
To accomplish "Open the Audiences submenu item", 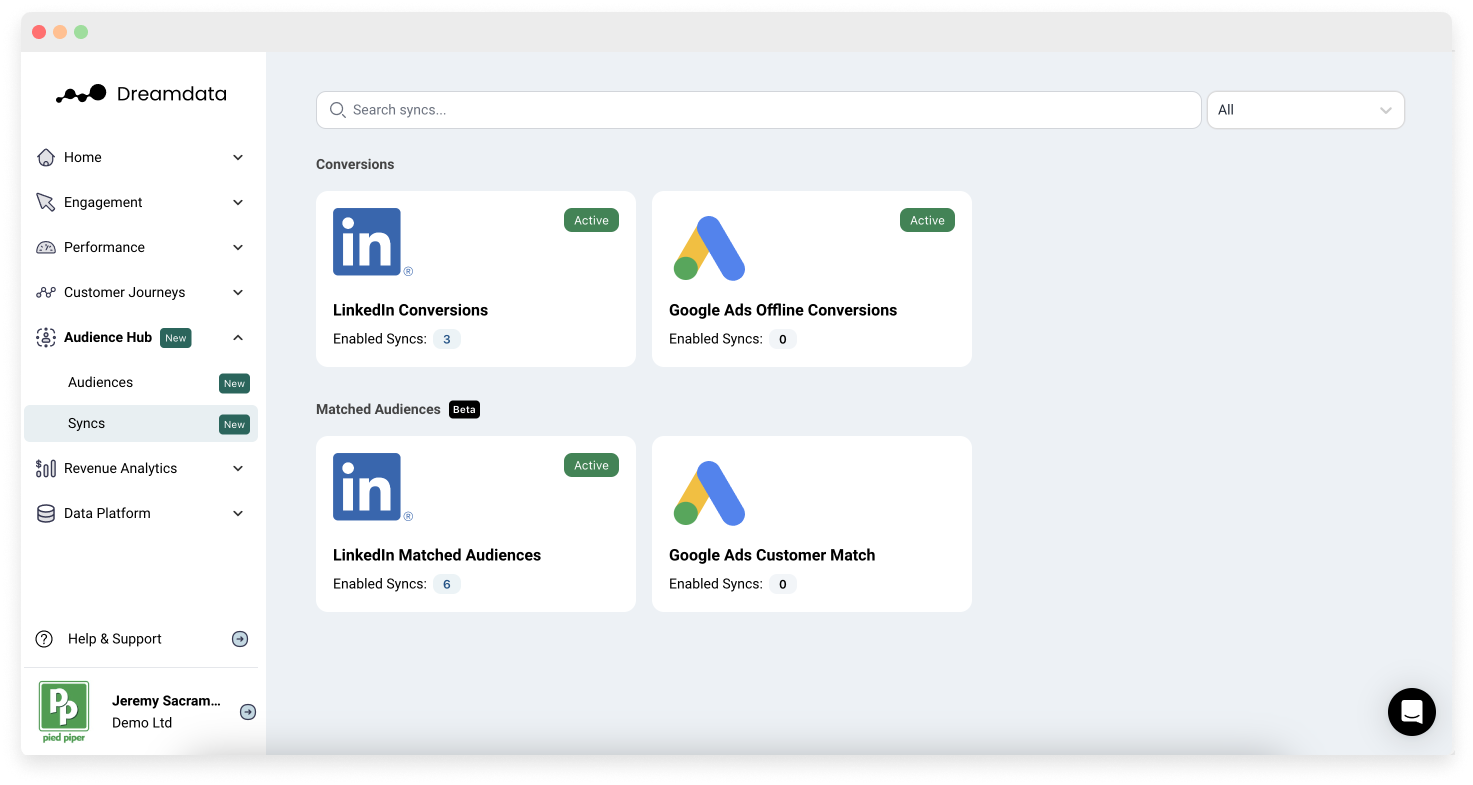I will [x=141, y=382].
